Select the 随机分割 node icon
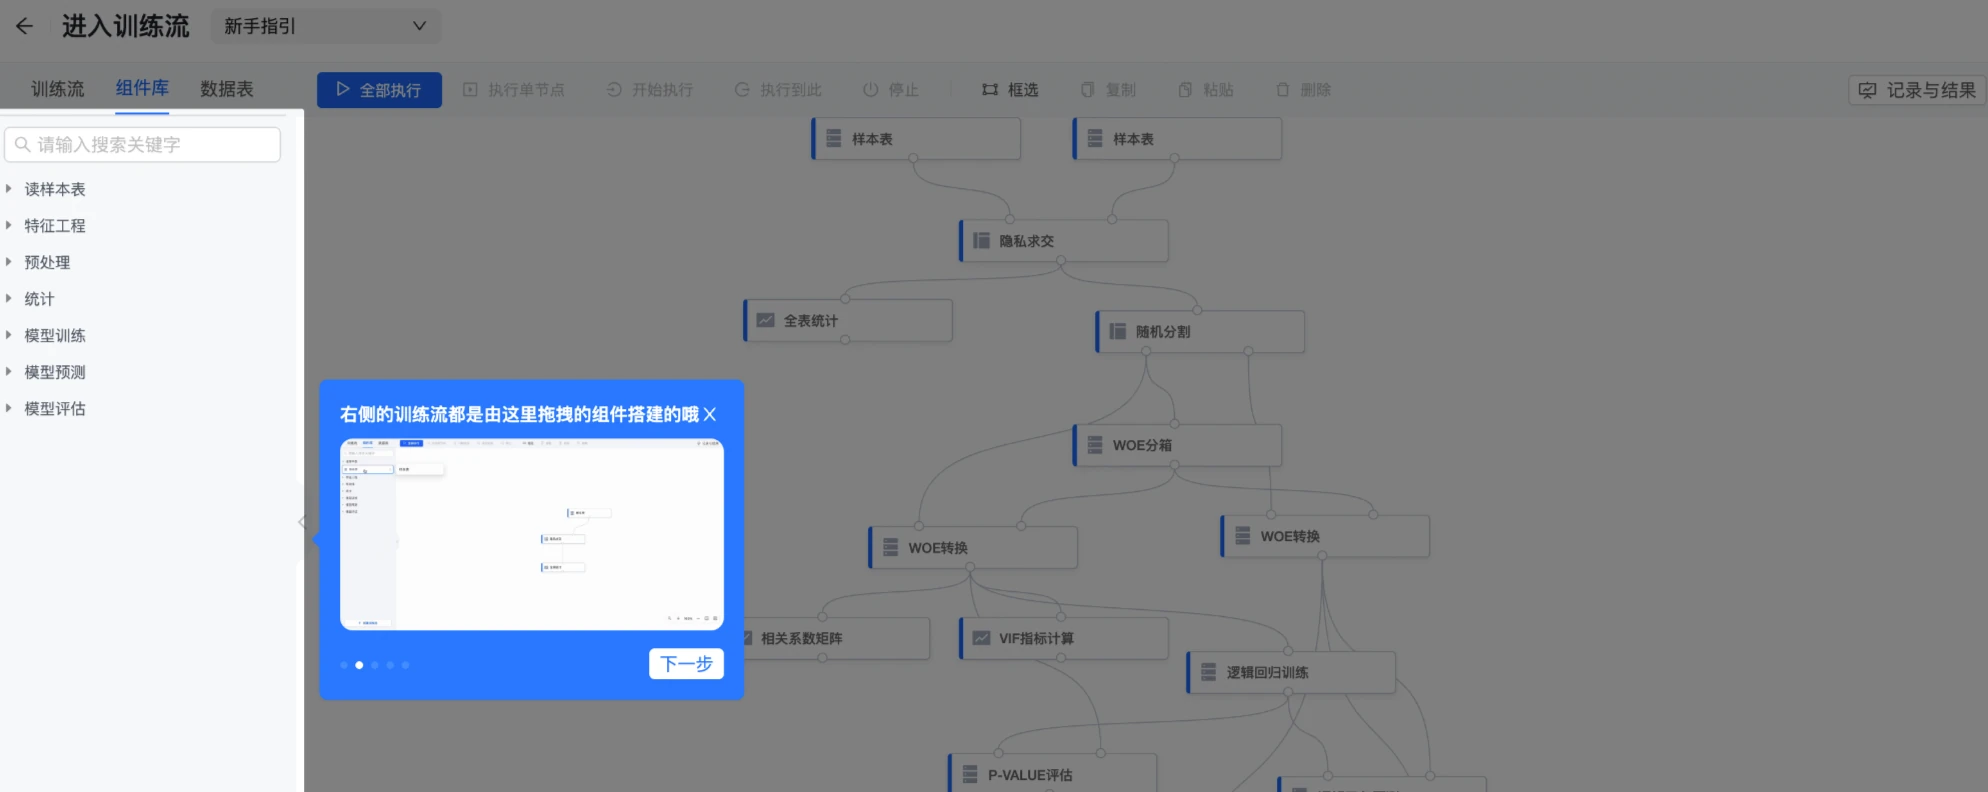Image resolution: width=1988 pixels, height=792 pixels. pyautogui.click(x=1118, y=331)
